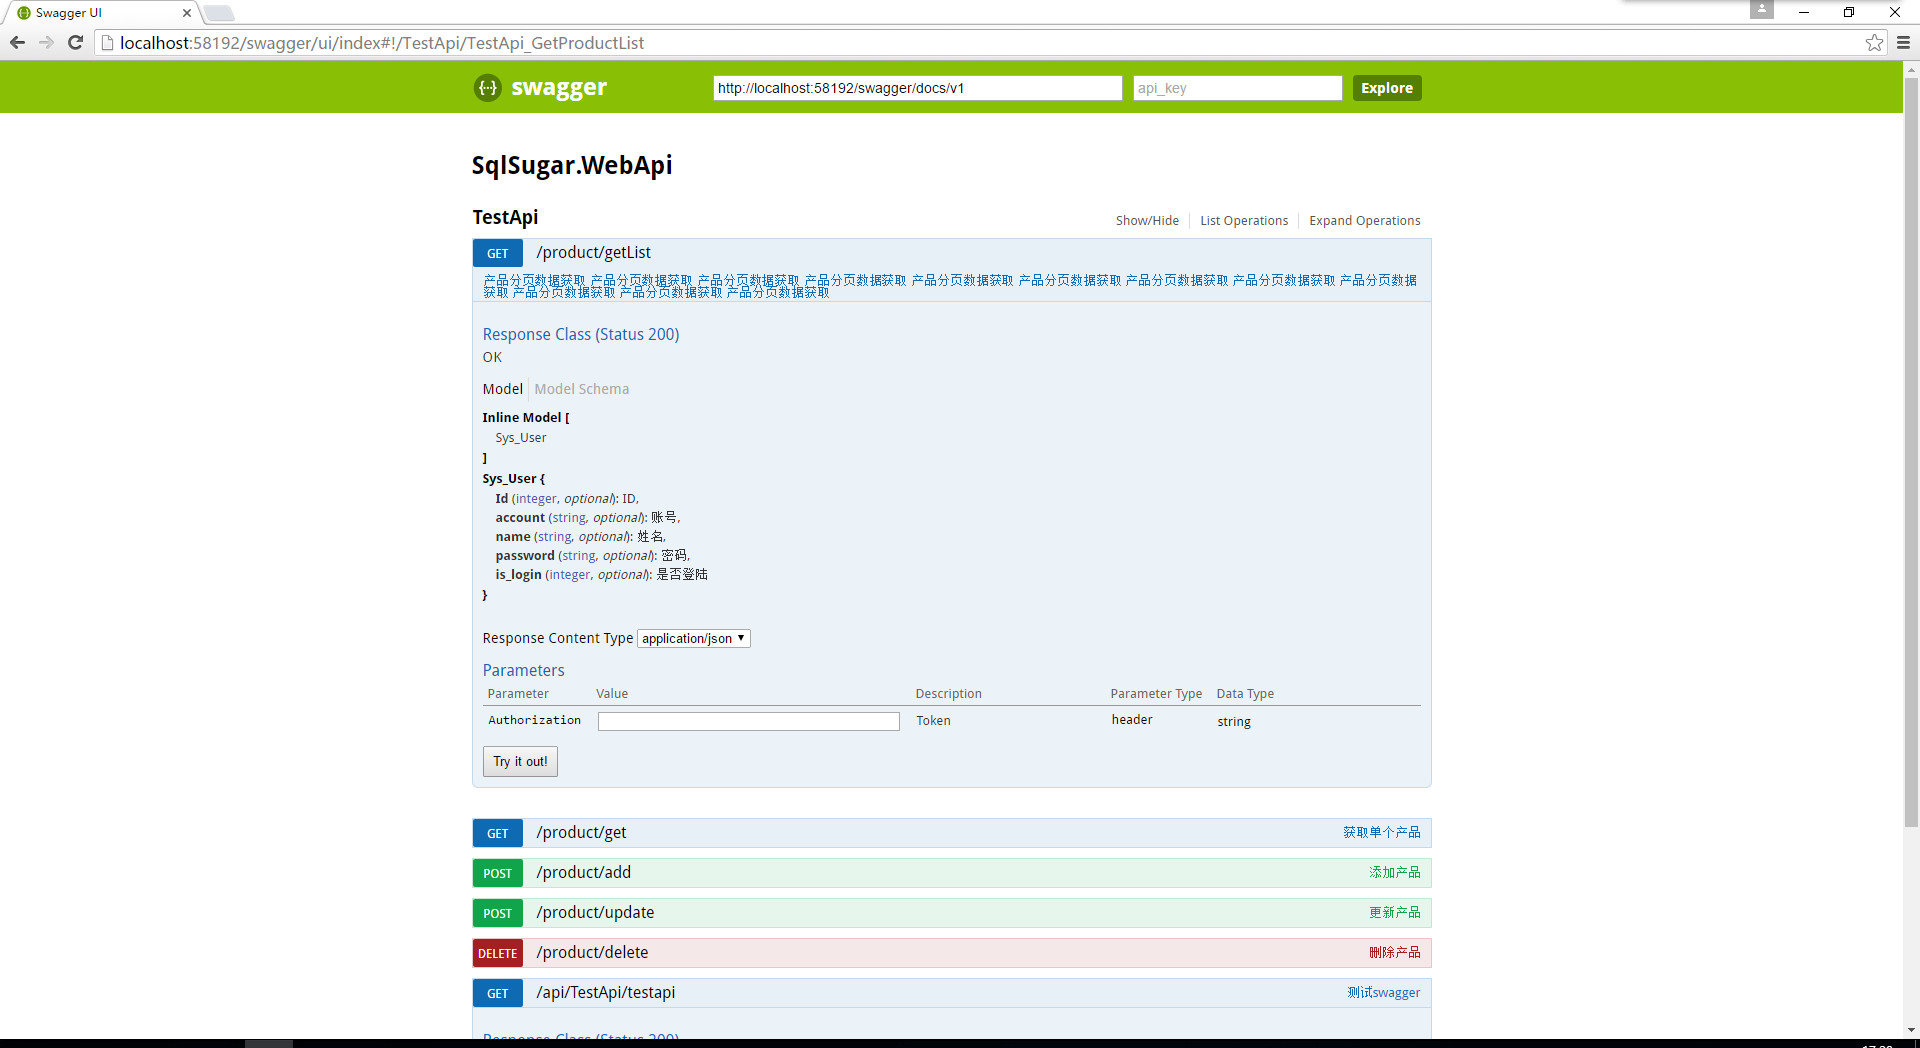
Task: Collapse the /api/TestApi/testapi operation
Action: pos(605,993)
